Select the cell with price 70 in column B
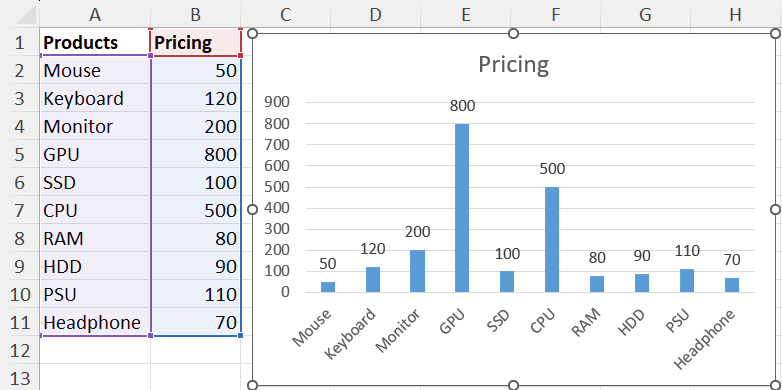Image resolution: width=782 pixels, height=390 pixels. pos(196,322)
